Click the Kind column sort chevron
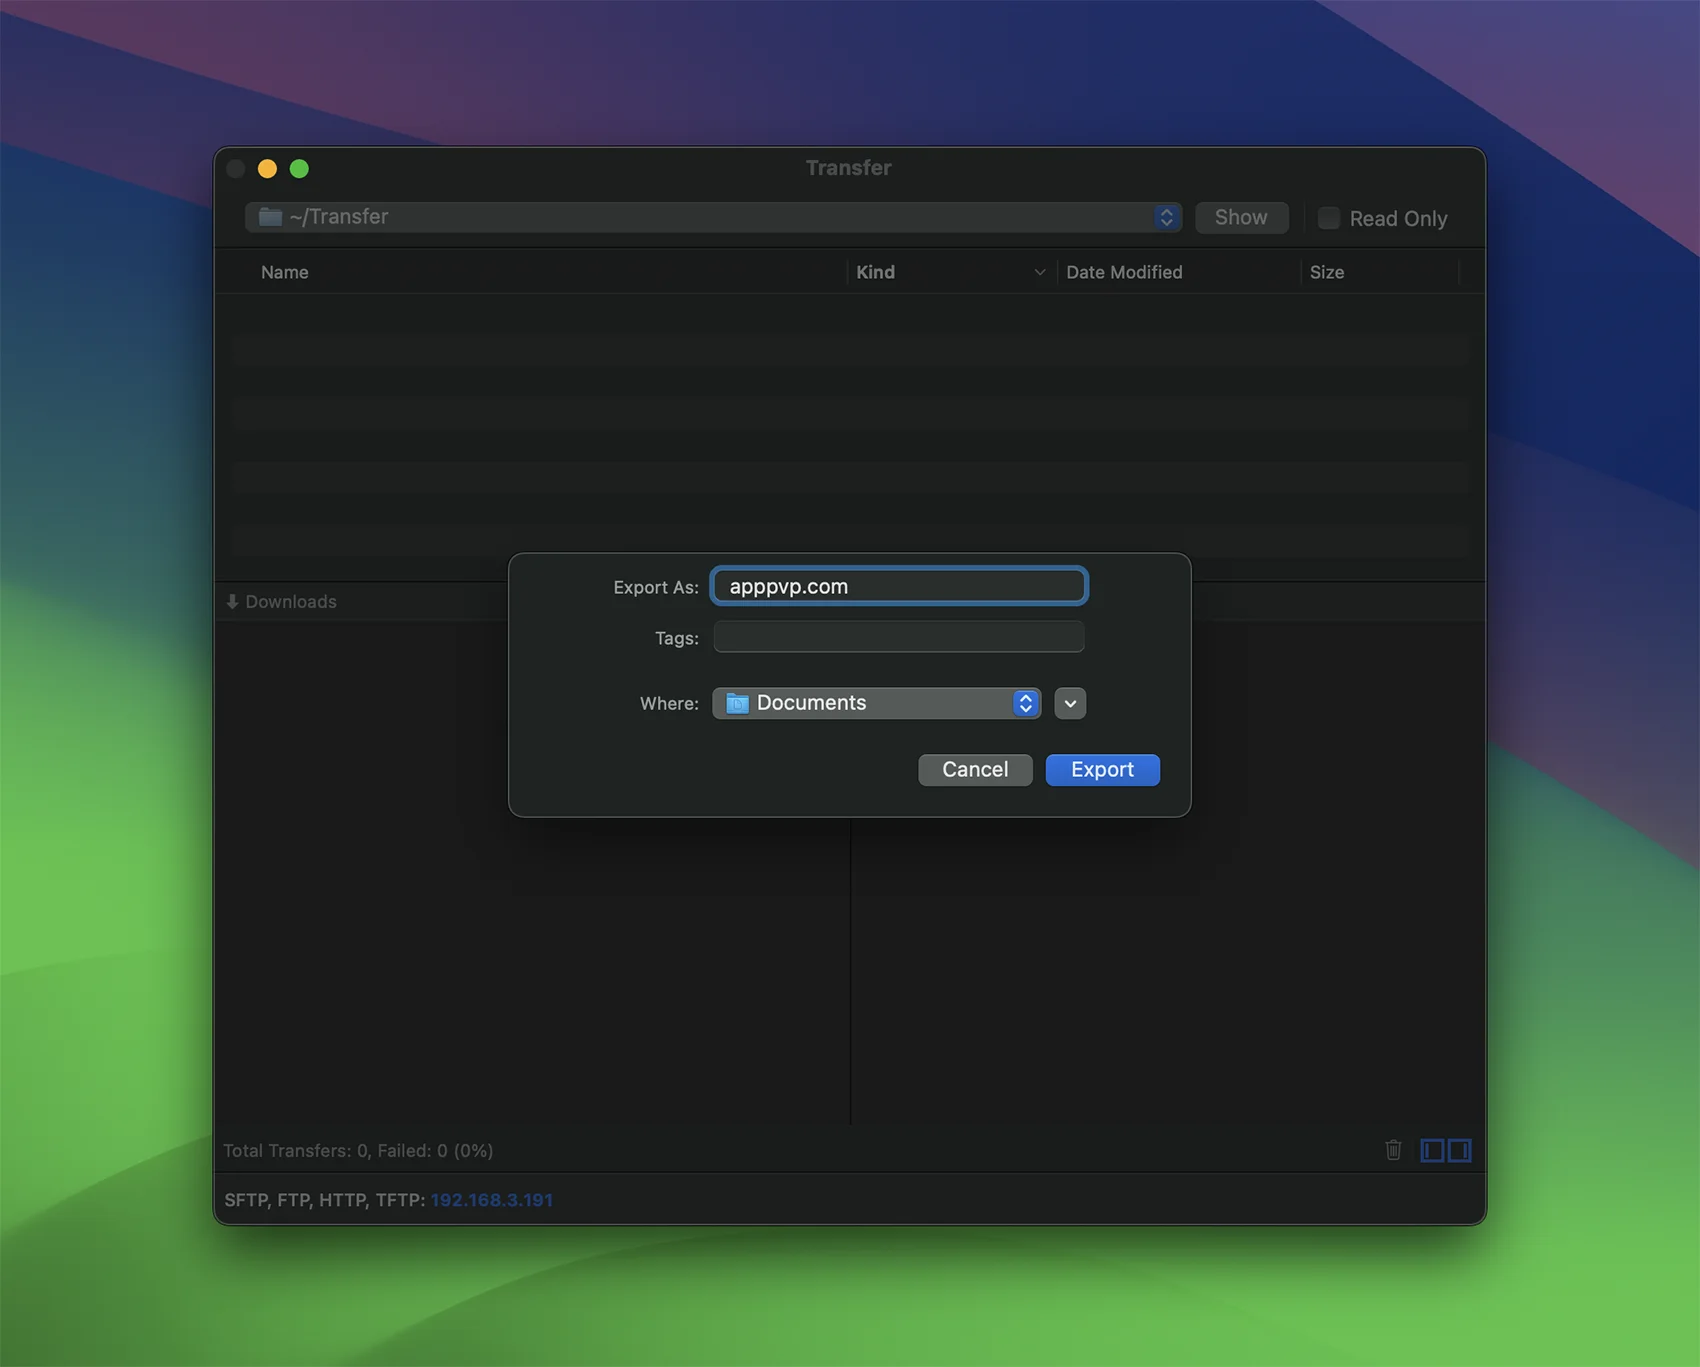1700x1367 pixels. pyautogui.click(x=1040, y=272)
